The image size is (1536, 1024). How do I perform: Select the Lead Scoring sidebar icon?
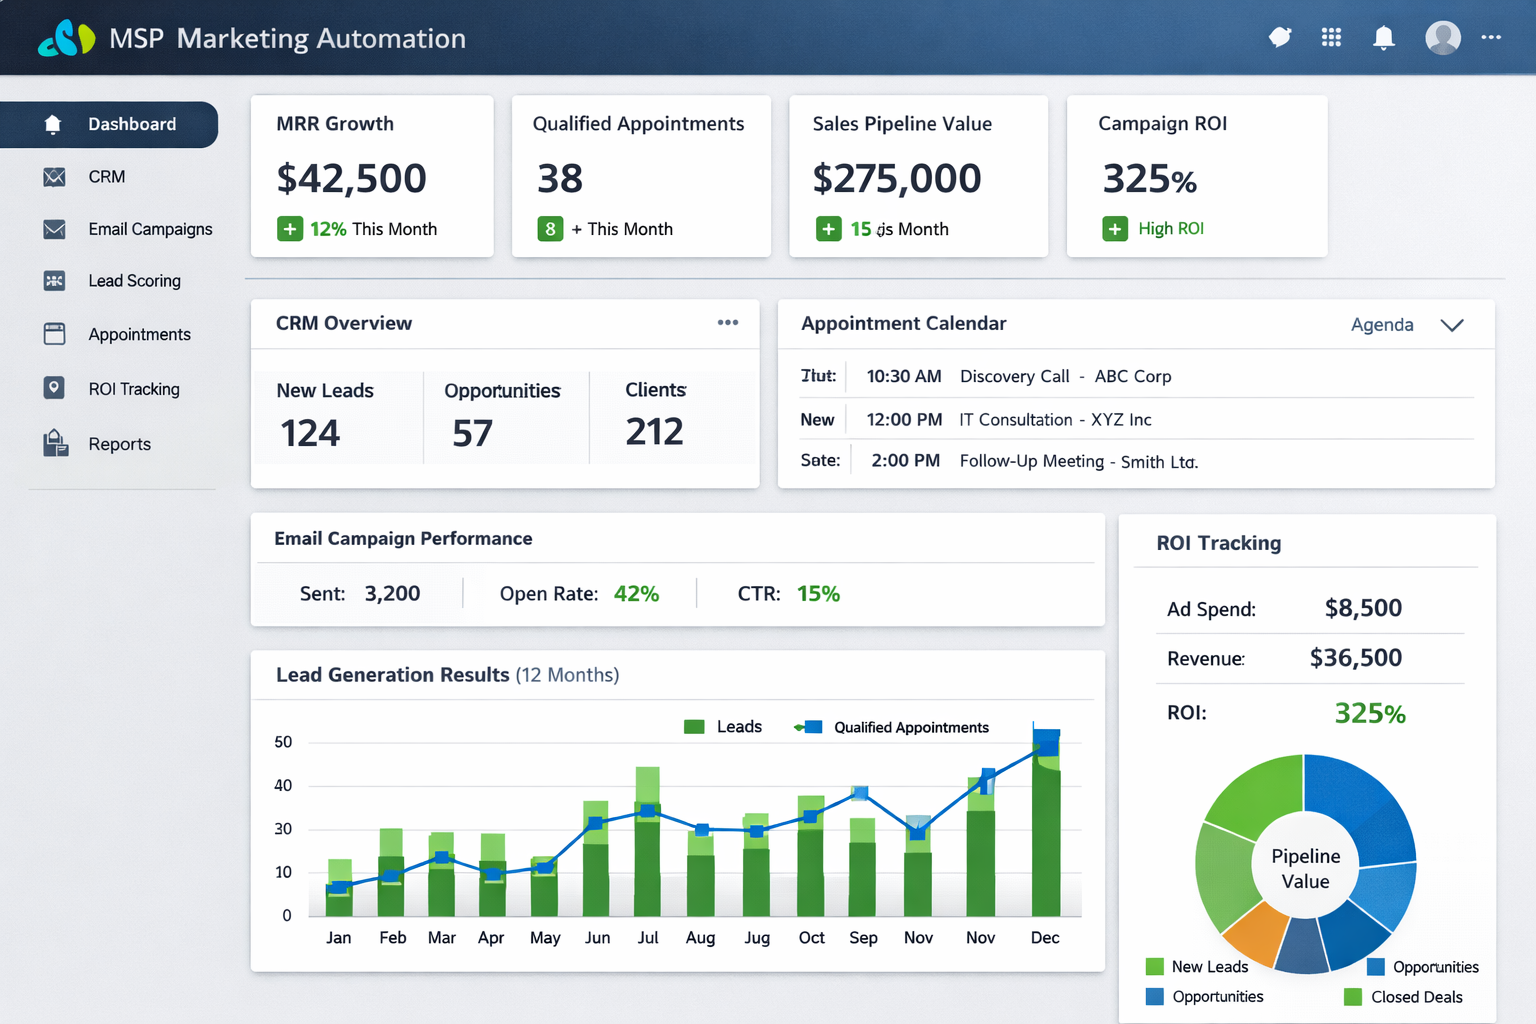tap(53, 281)
